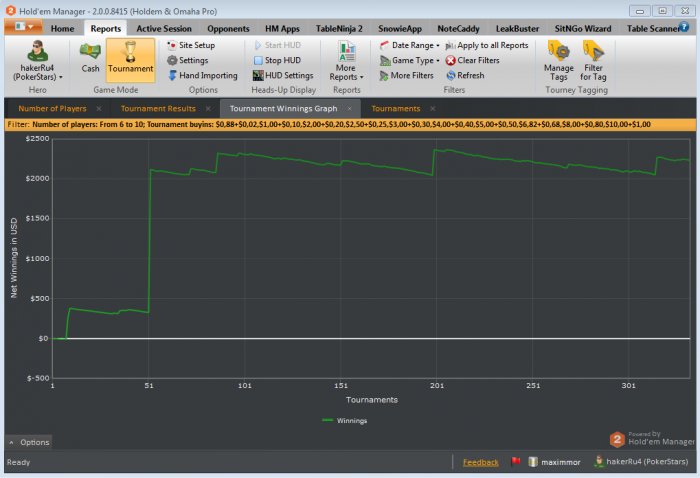Open the TableNinja 2 tab
Screen dimensions: 700x478
tap(339, 29)
